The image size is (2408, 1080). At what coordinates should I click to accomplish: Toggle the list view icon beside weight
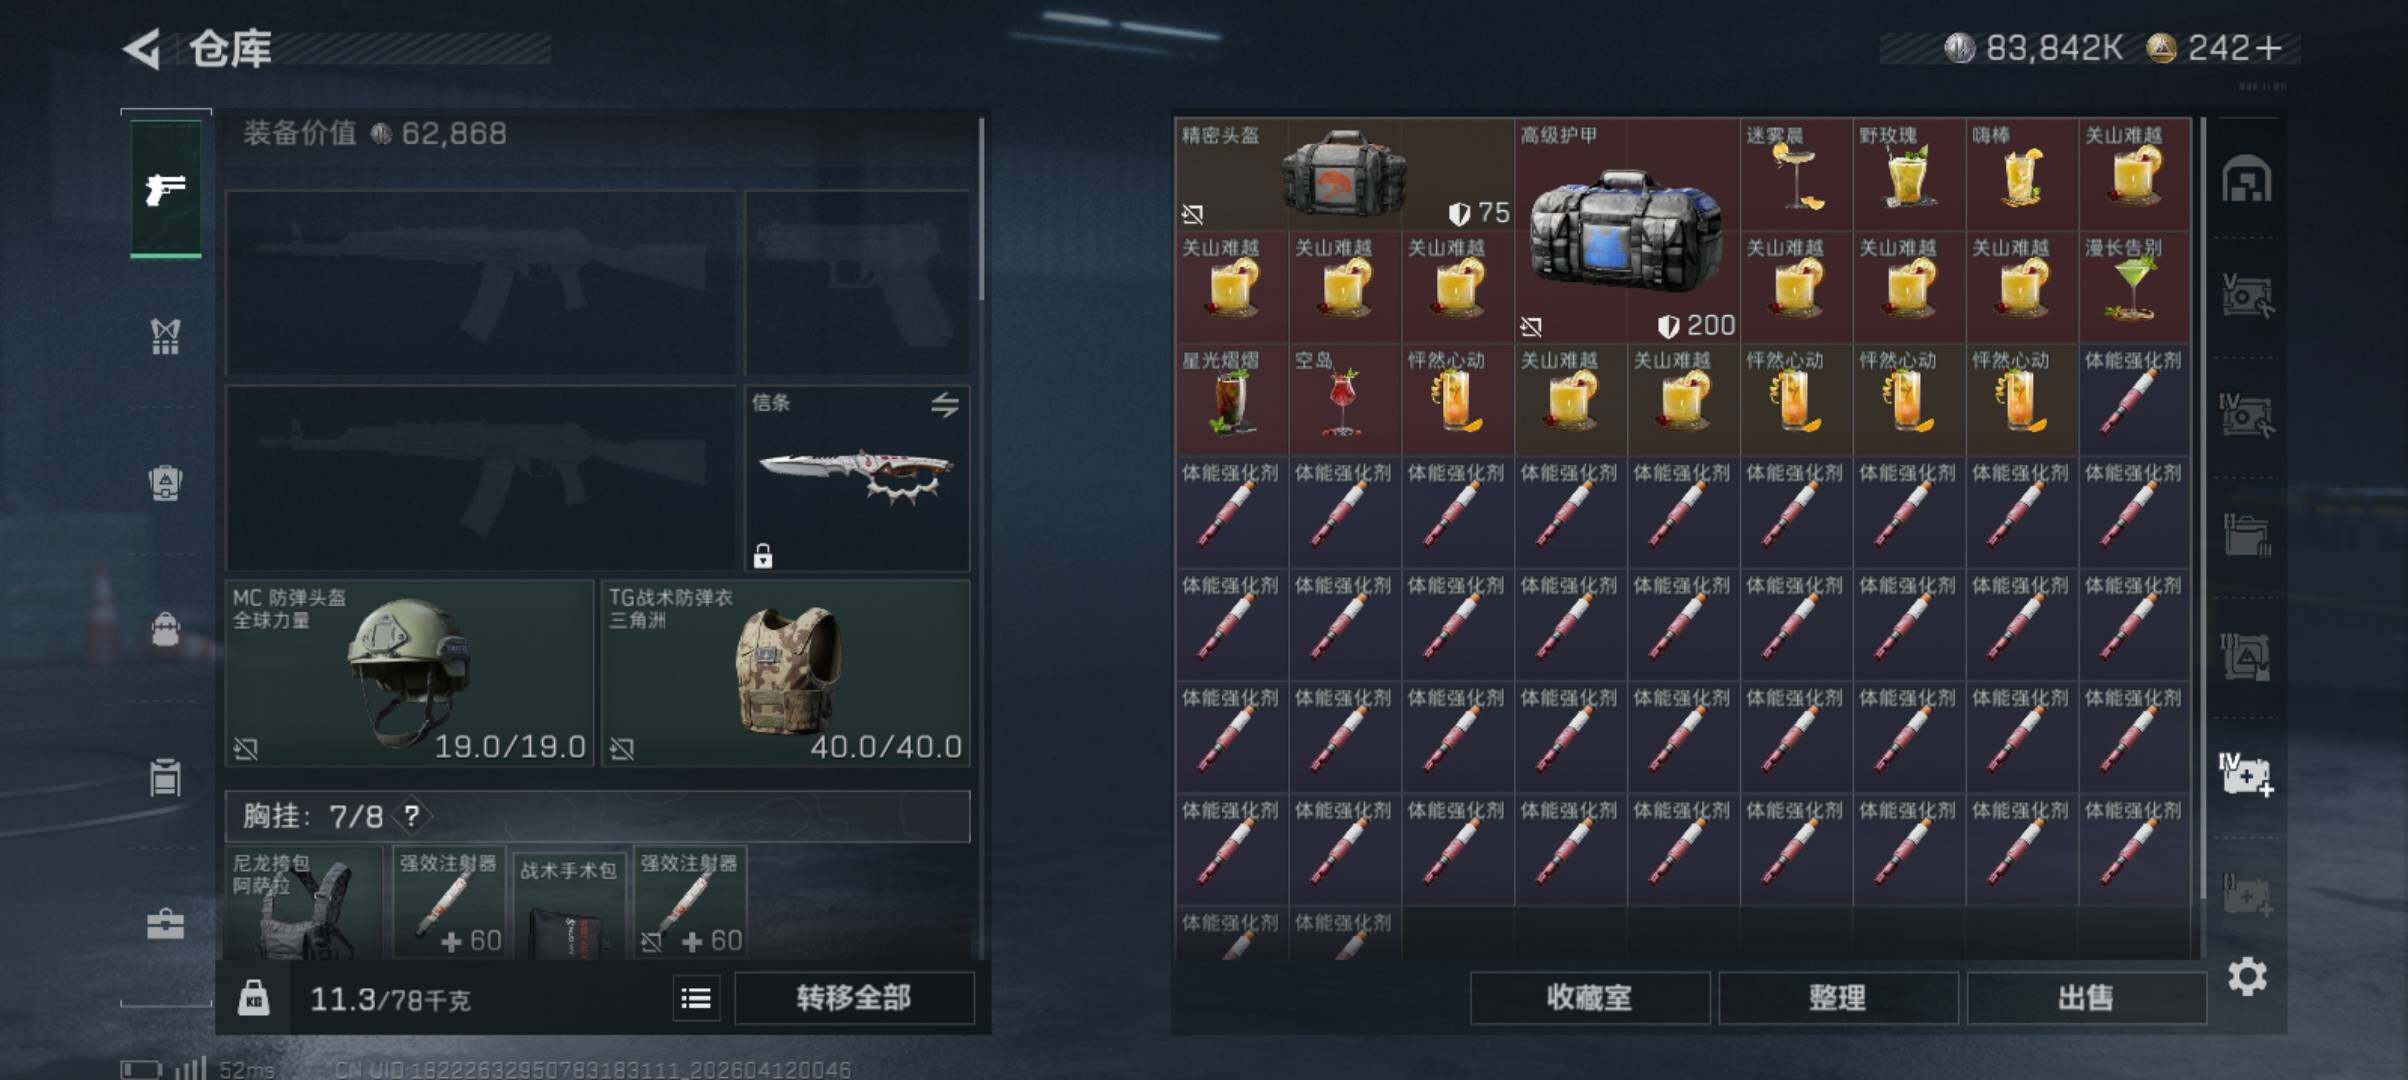pyautogui.click(x=696, y=997)
